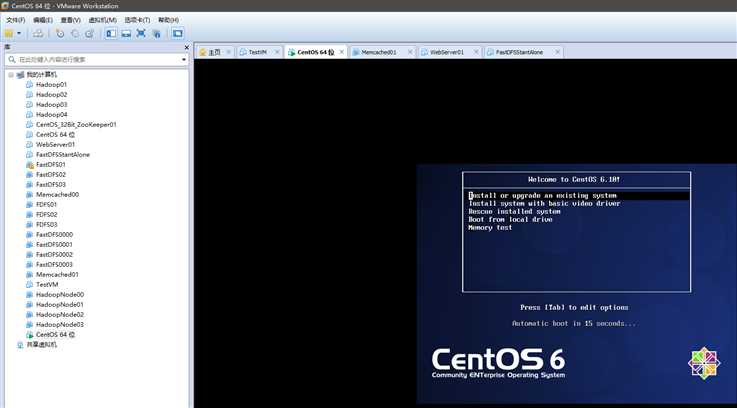
Task: Open the power options dropdown arrow
Action: point(19,33)
